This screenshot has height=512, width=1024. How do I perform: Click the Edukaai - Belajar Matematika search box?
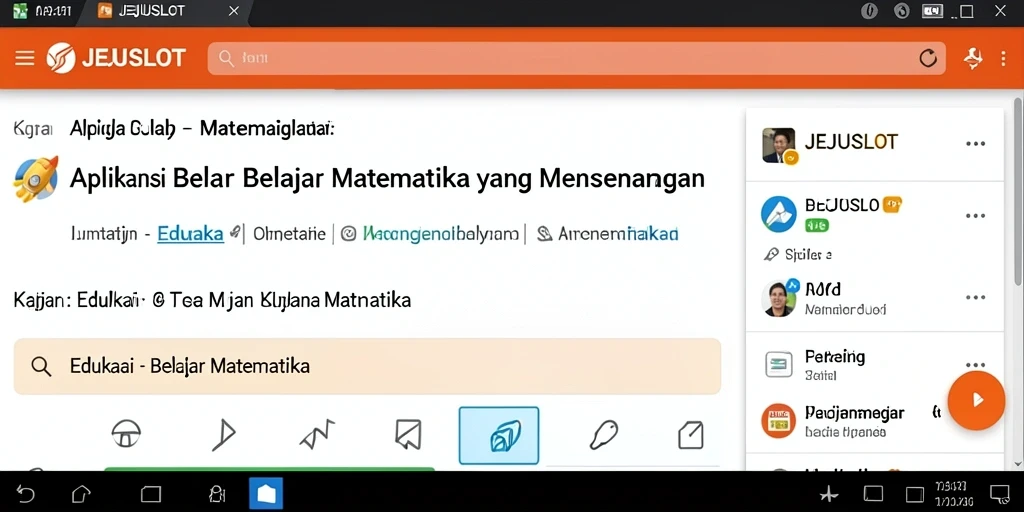pyautogui.click(x=367, y=366)
